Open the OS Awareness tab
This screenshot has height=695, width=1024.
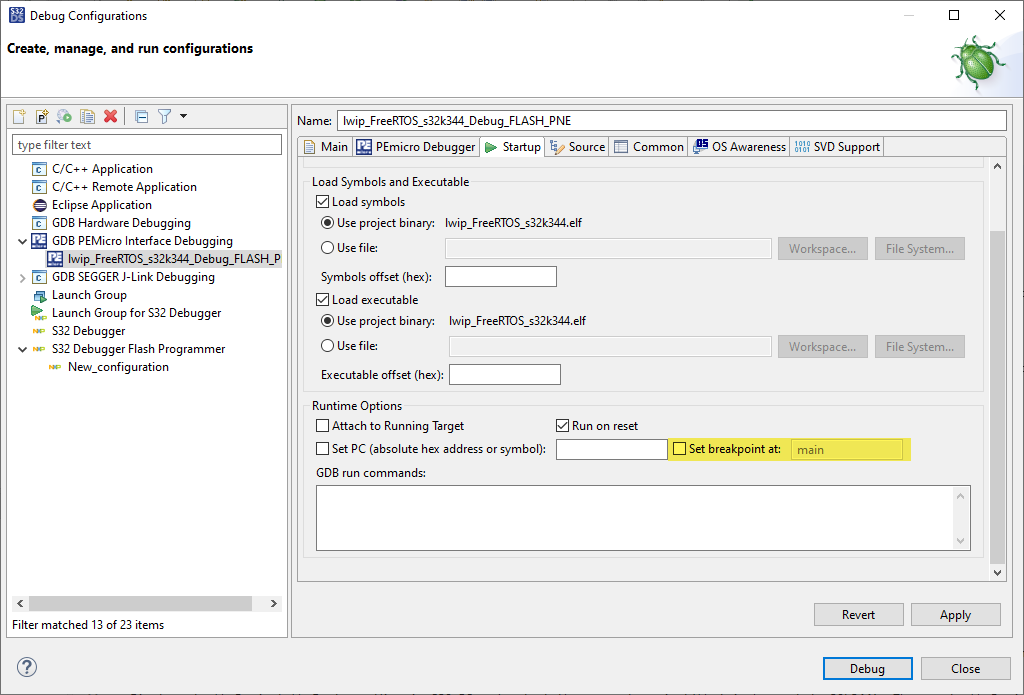(x=738, y=146)
